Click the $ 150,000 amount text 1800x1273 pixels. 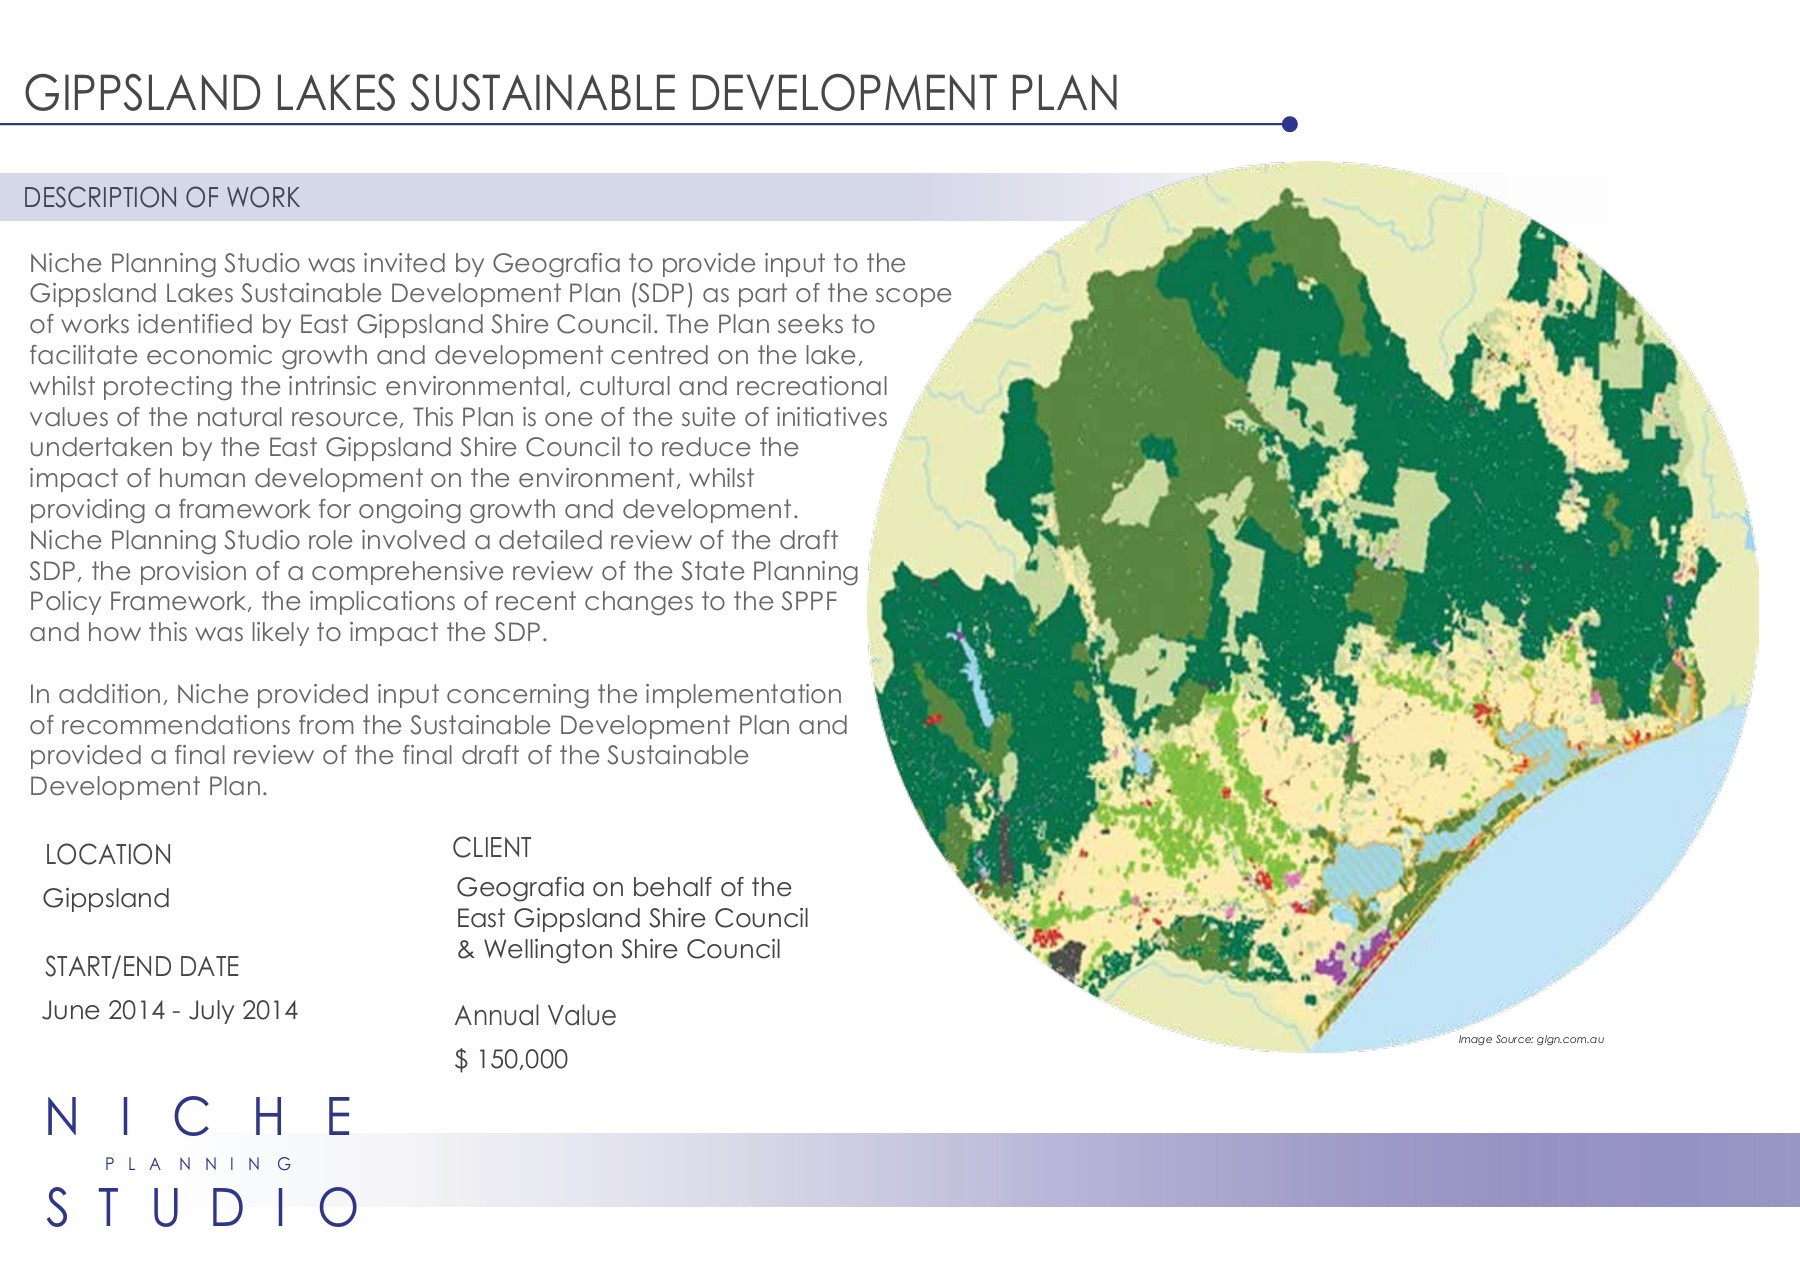(x=511, y=1058)
